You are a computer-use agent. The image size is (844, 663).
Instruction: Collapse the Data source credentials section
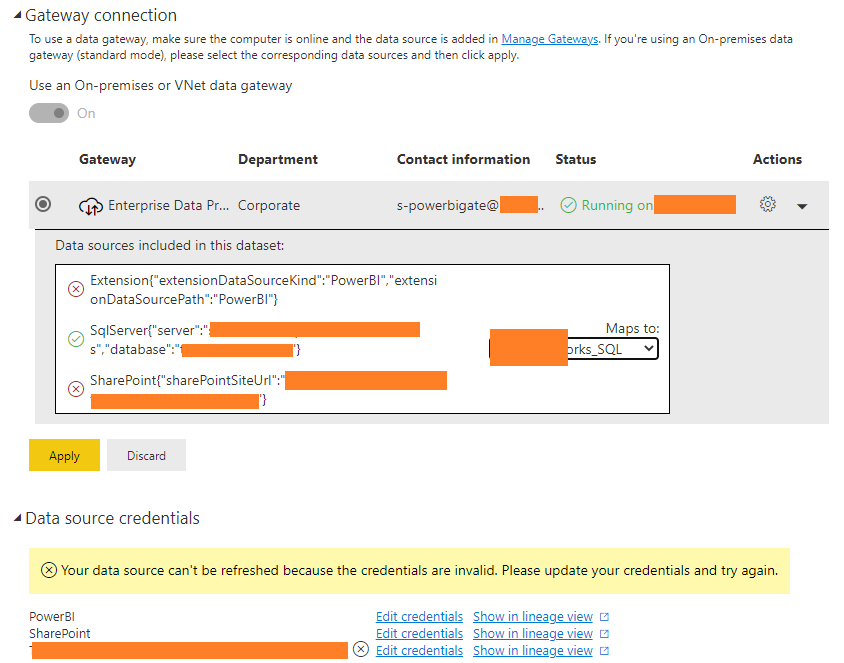pos(17,518)
